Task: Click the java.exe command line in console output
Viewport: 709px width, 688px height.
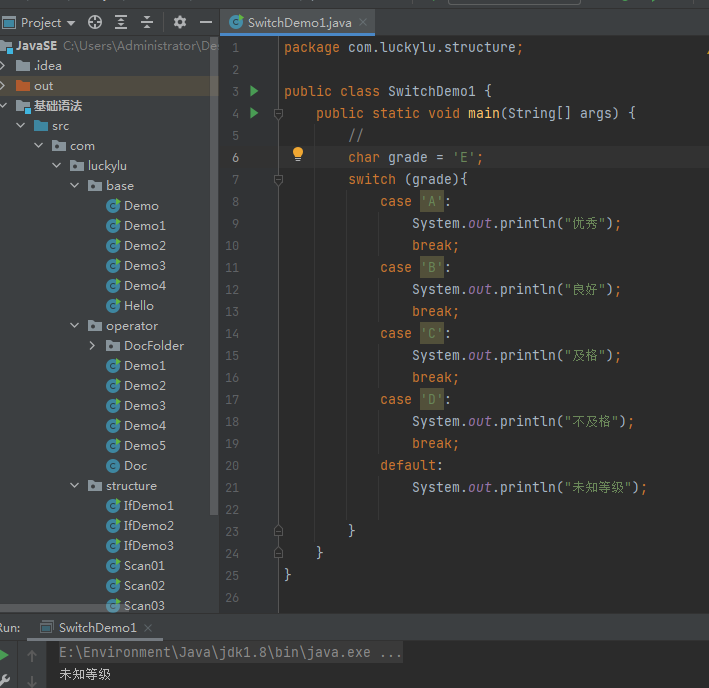Action: (230, 652)
